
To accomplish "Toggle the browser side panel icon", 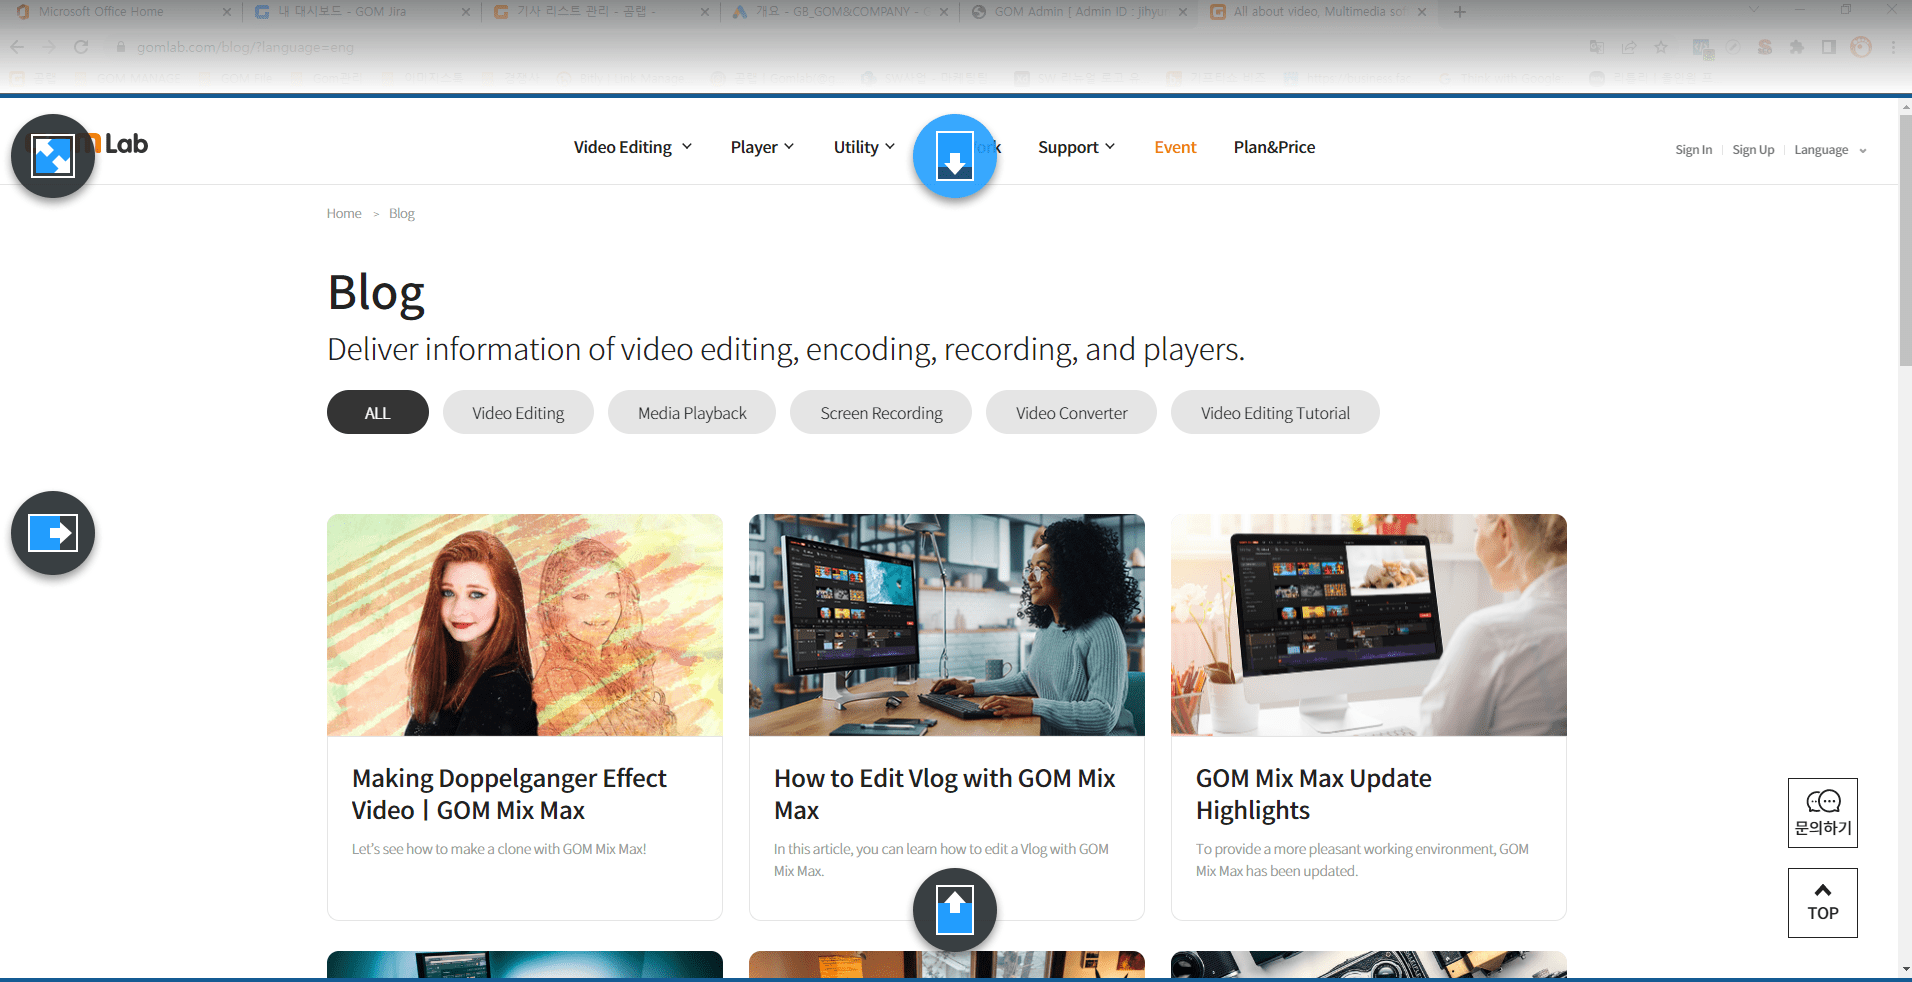I will (1829, 47).
